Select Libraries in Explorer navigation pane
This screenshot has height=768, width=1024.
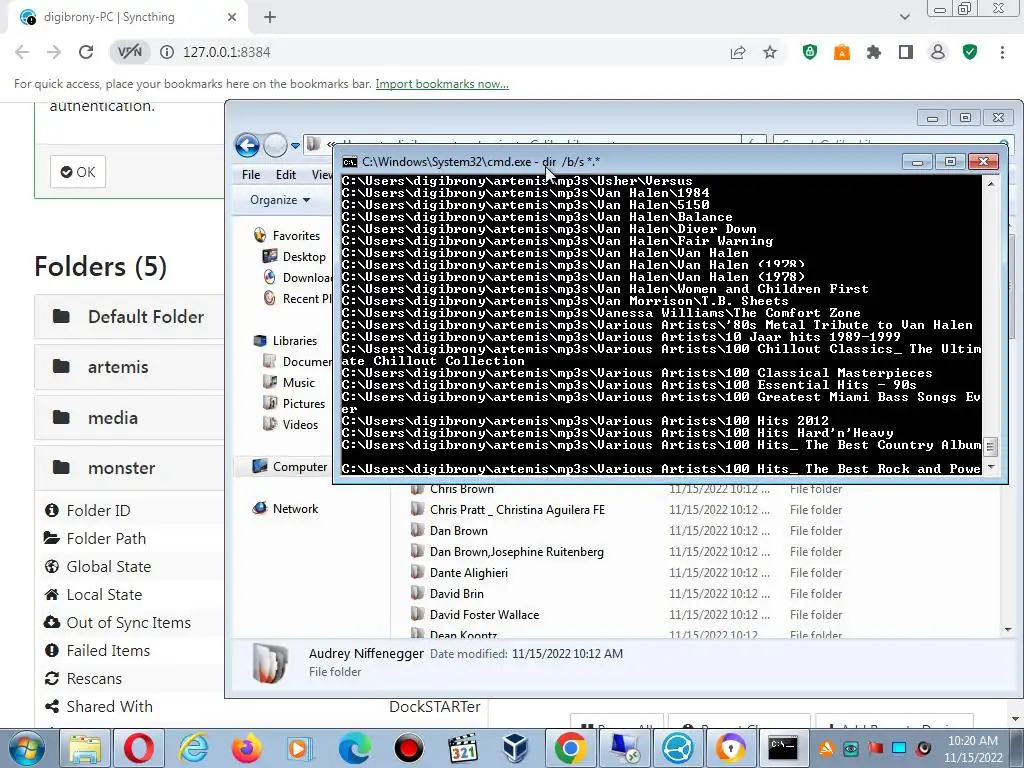(x=285, y=341)
